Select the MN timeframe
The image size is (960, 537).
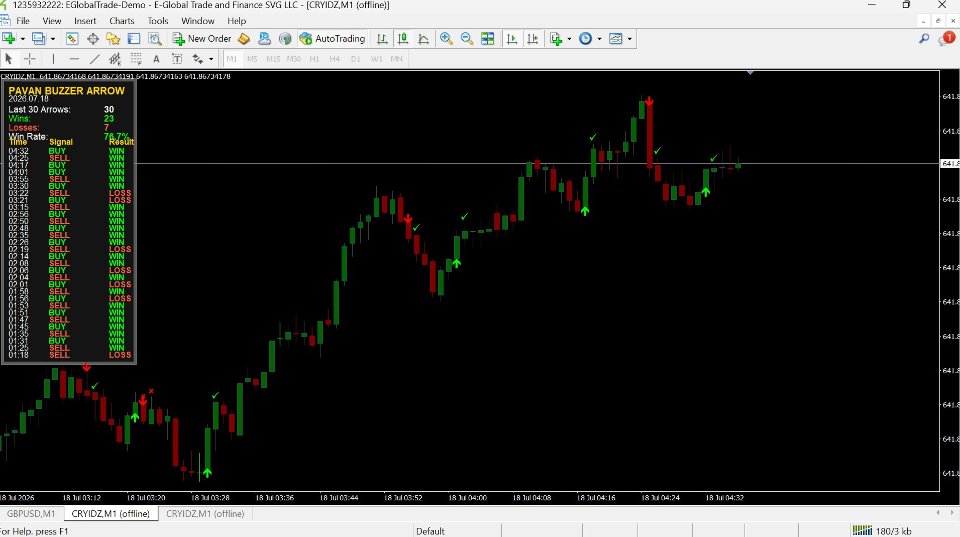(x=397, y=59)
